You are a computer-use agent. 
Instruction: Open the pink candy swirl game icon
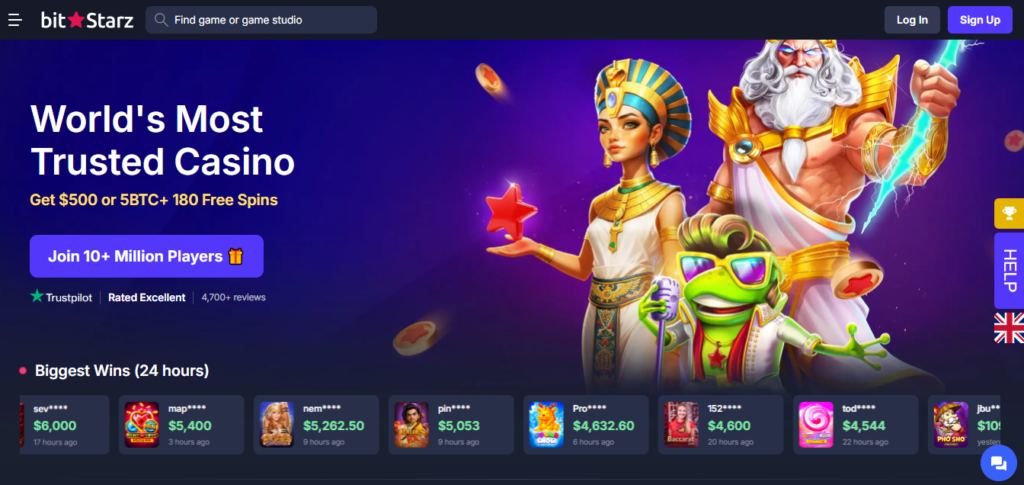(x=816, y=424)
